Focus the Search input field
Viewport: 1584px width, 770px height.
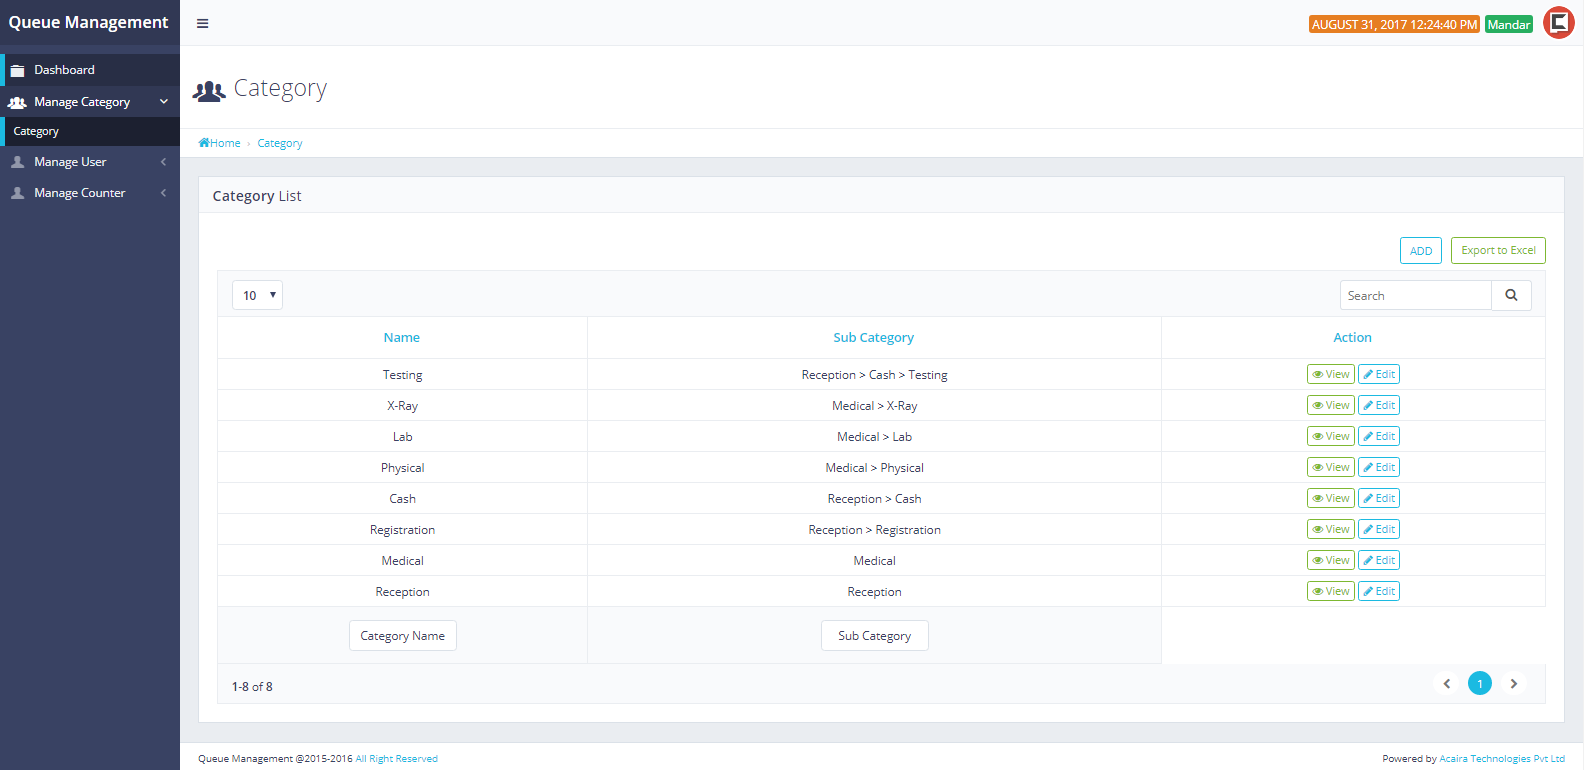tap(1415, 295)
